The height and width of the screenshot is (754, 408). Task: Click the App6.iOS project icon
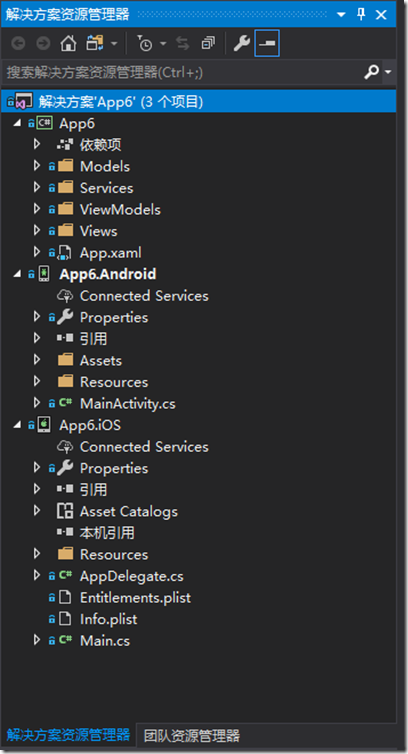point(44,425)
